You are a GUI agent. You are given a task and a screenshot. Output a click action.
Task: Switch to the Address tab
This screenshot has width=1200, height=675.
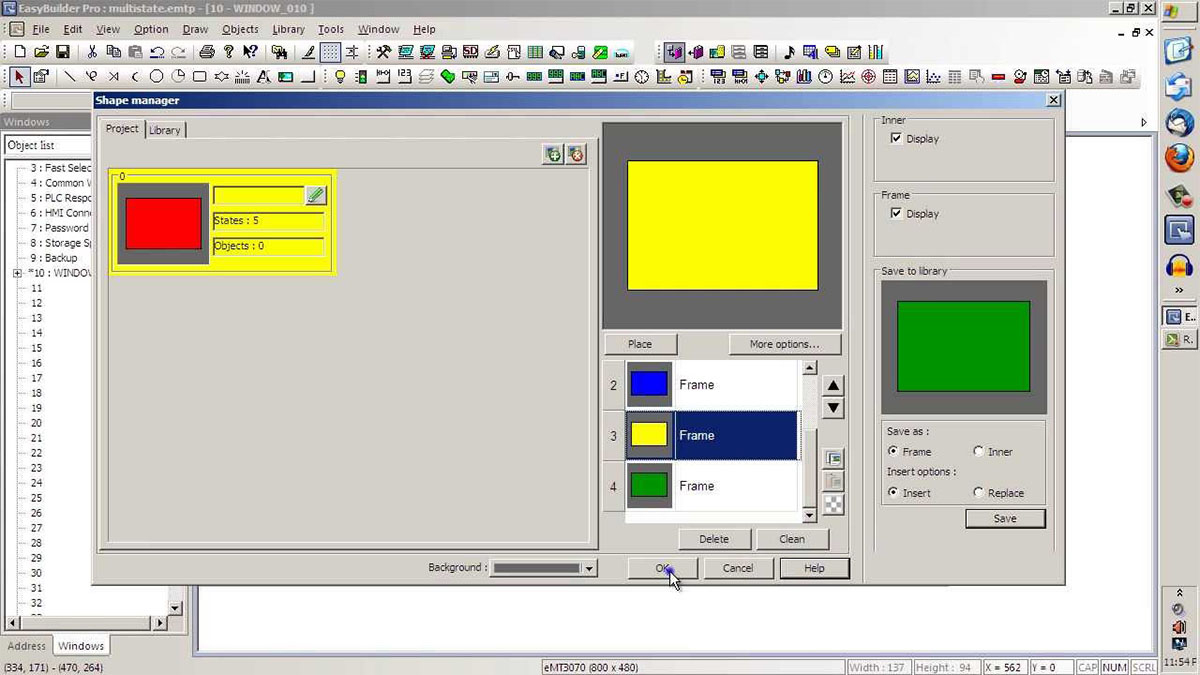(26, 646)
